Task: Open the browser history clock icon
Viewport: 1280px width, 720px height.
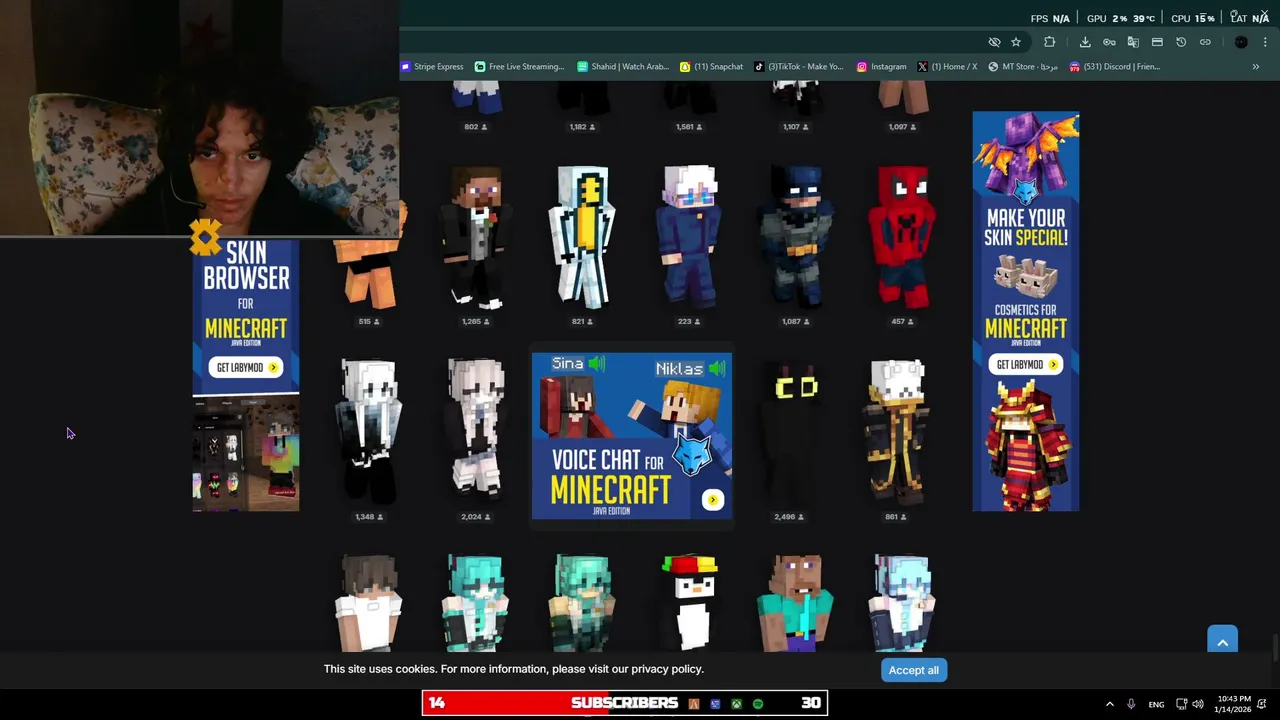Action: 1181,42
